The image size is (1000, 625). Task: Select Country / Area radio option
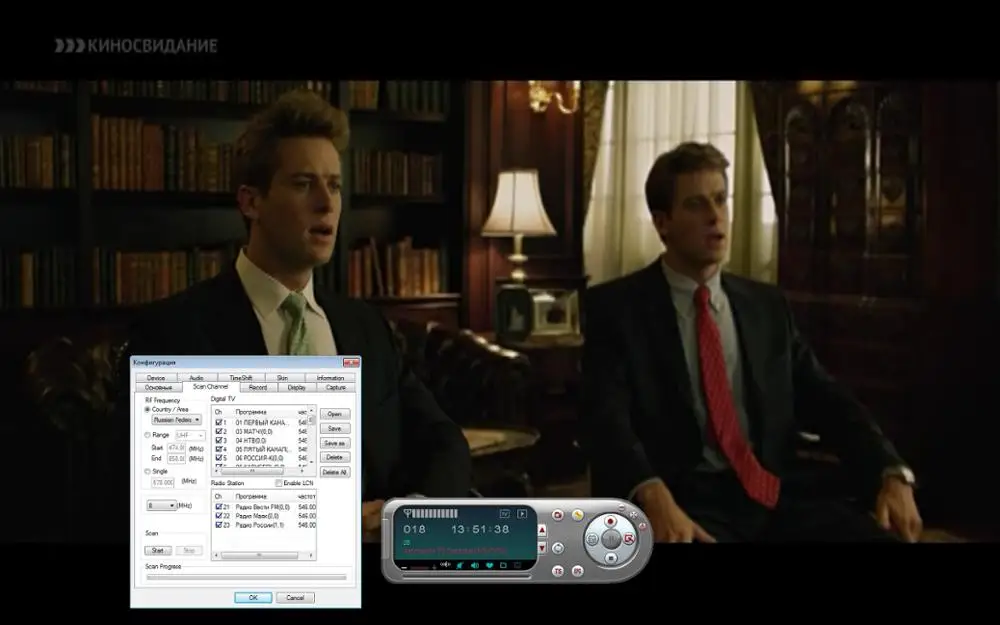[147, 409]
